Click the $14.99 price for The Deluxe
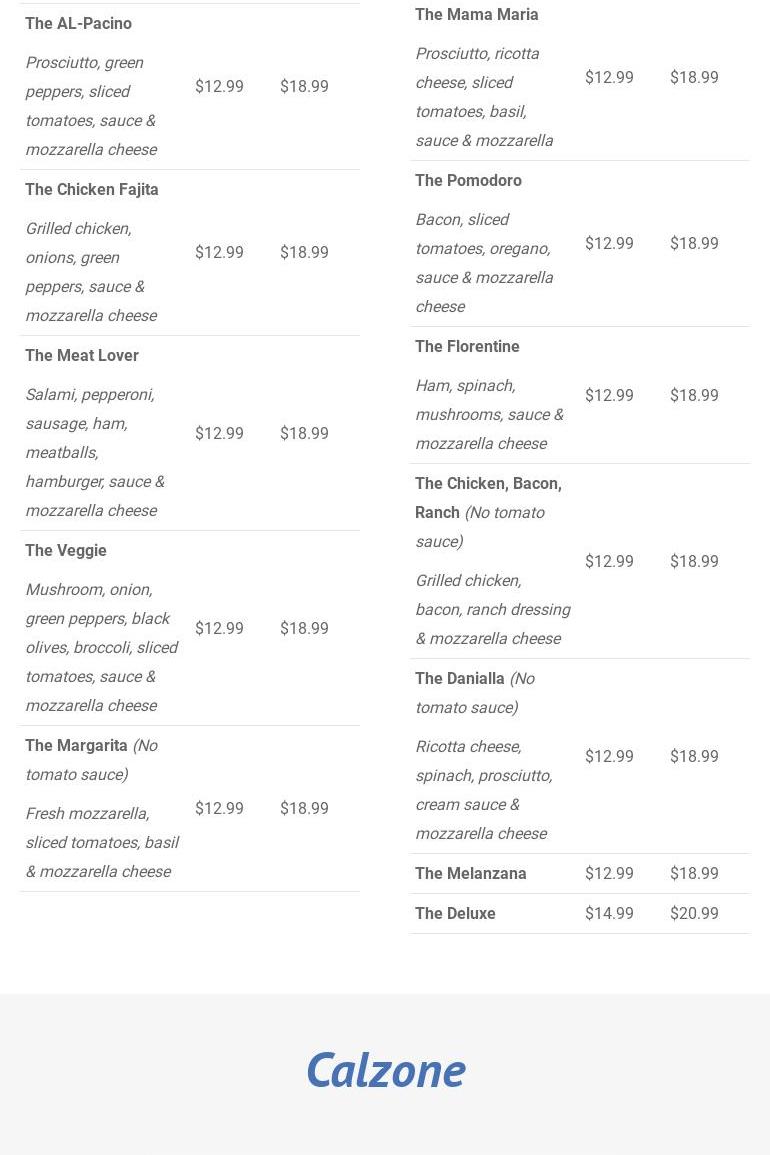Image resolution: width=770 pixels, height=1155 pixels. (x=609, y=913)
